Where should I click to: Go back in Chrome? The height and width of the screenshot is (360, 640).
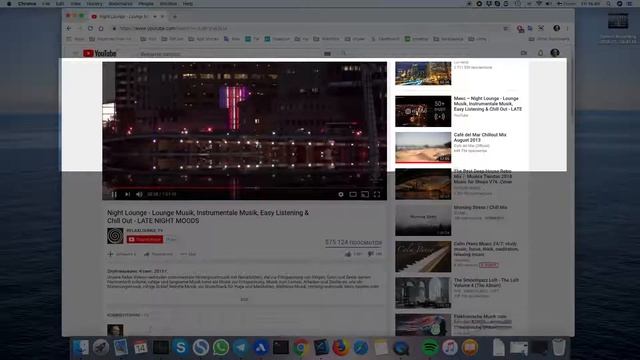pyautogui.click(x=69, y=29)
